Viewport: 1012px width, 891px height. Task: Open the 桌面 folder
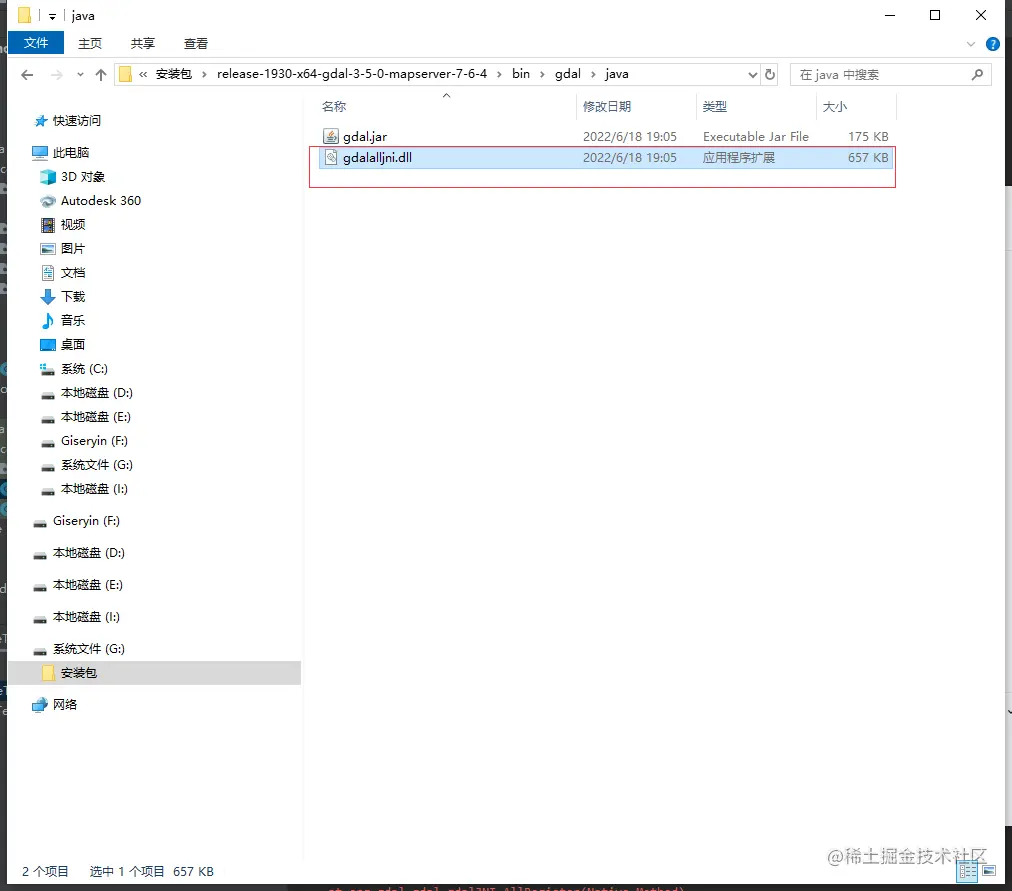(73, 345)
